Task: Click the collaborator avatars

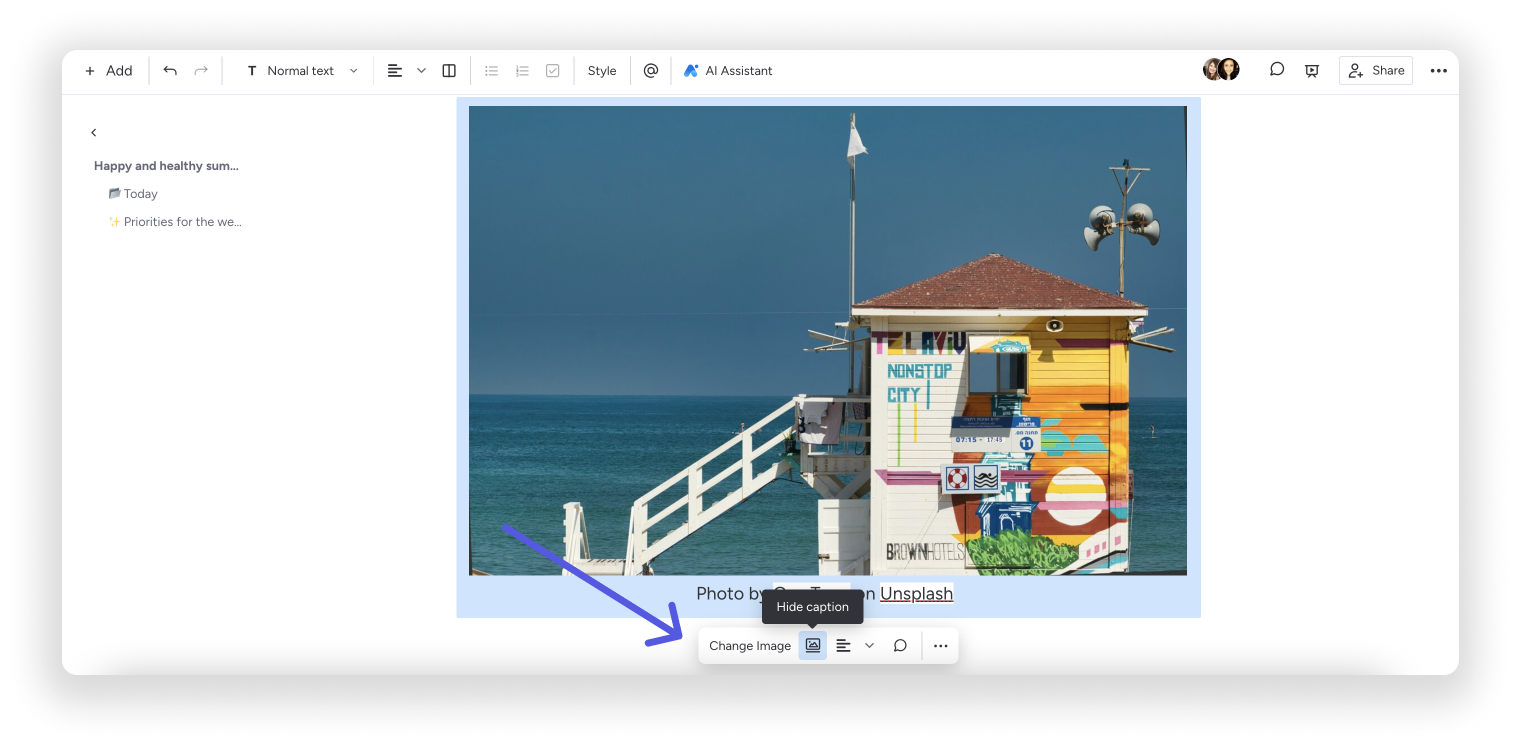Action: tap(1221, 70)
